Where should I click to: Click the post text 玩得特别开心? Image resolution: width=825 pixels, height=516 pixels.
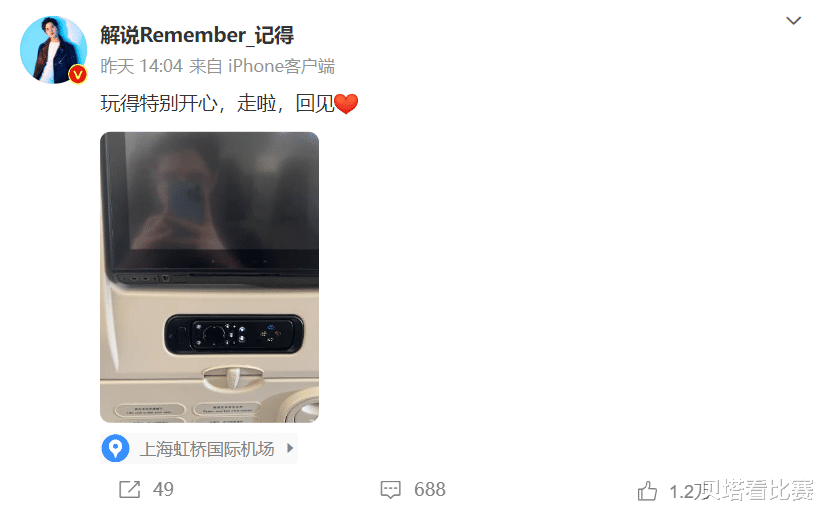159,103
